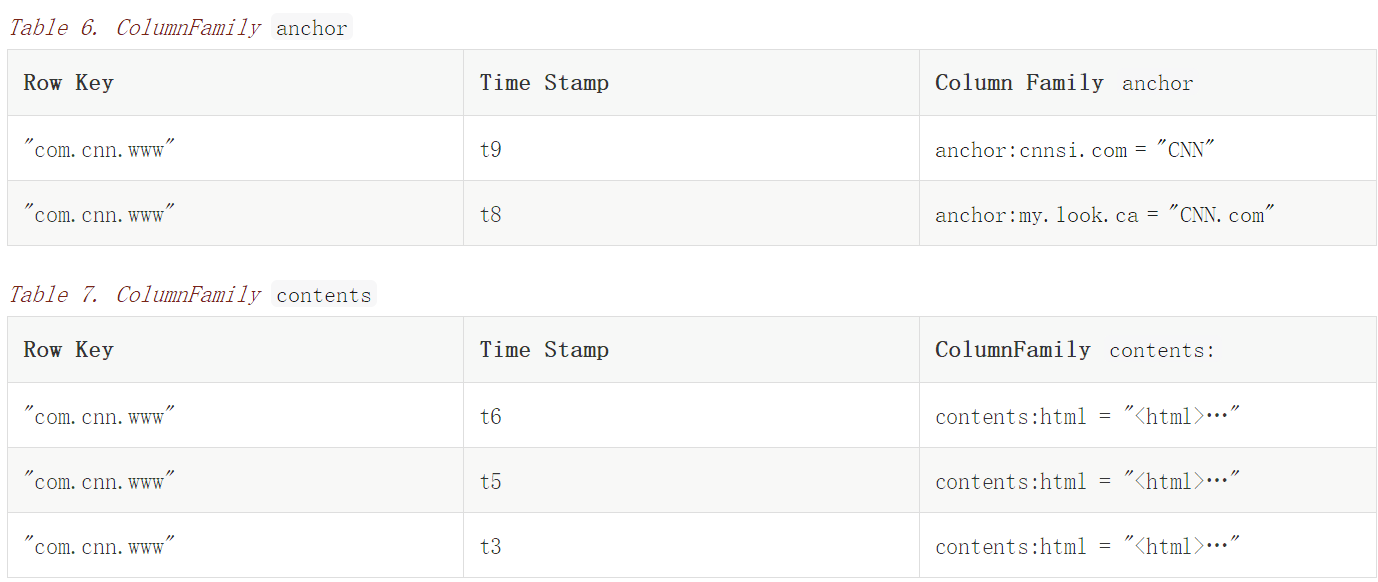Click the "Table 7. ColumnFamily" caption text
The height and width of the screenshot is (582, 1378).
tap(134, 295)
